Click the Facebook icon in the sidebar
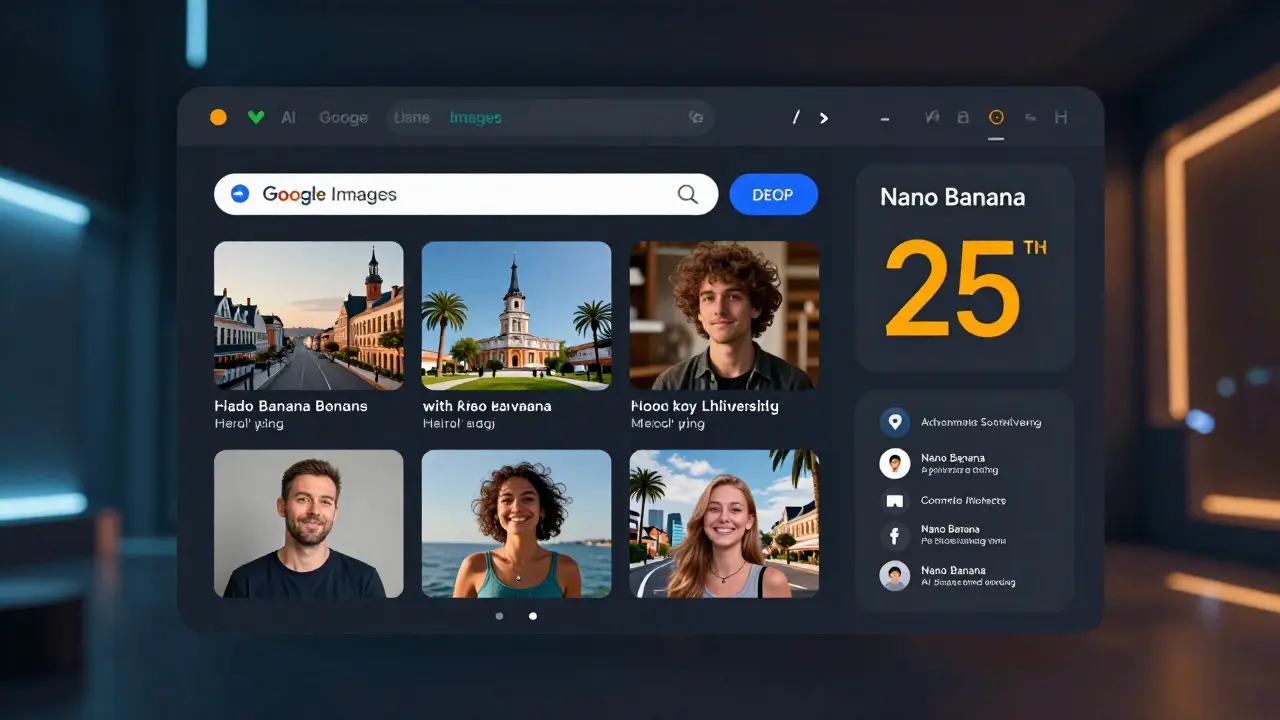The image size is (1280, 720). tap(894, 535)
